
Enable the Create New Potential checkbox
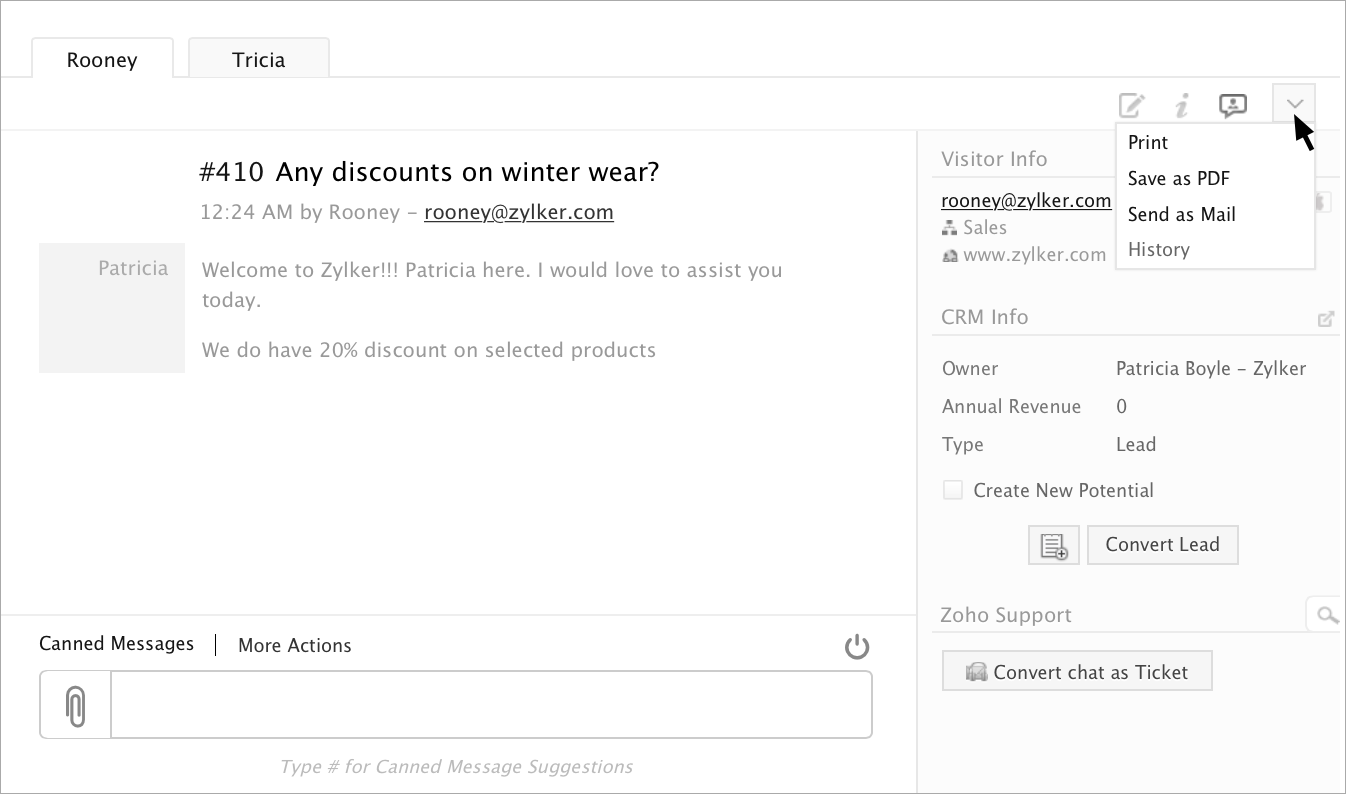(953, 490)
